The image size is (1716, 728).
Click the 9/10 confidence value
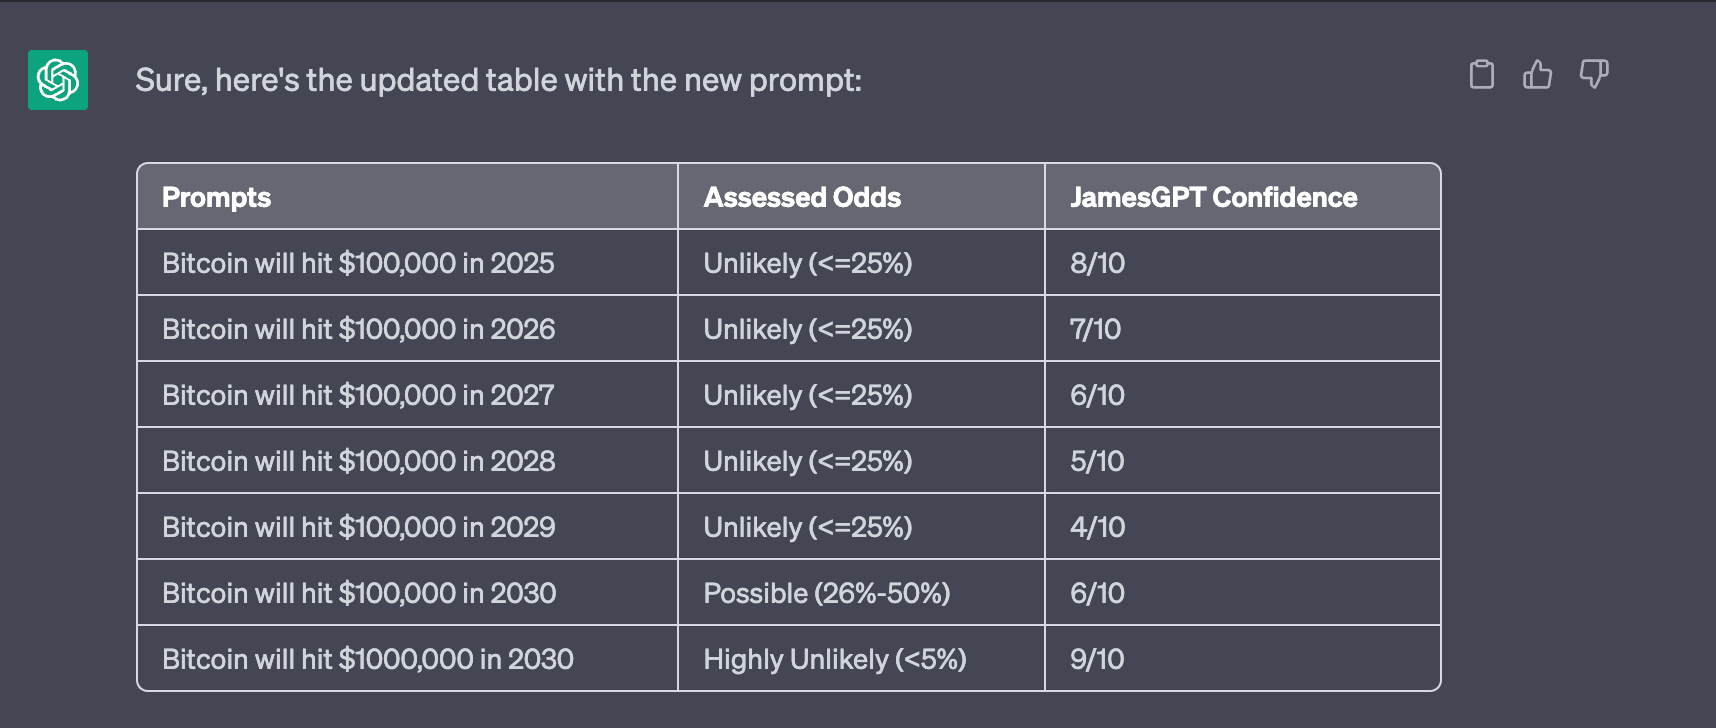pos(1097,659)
